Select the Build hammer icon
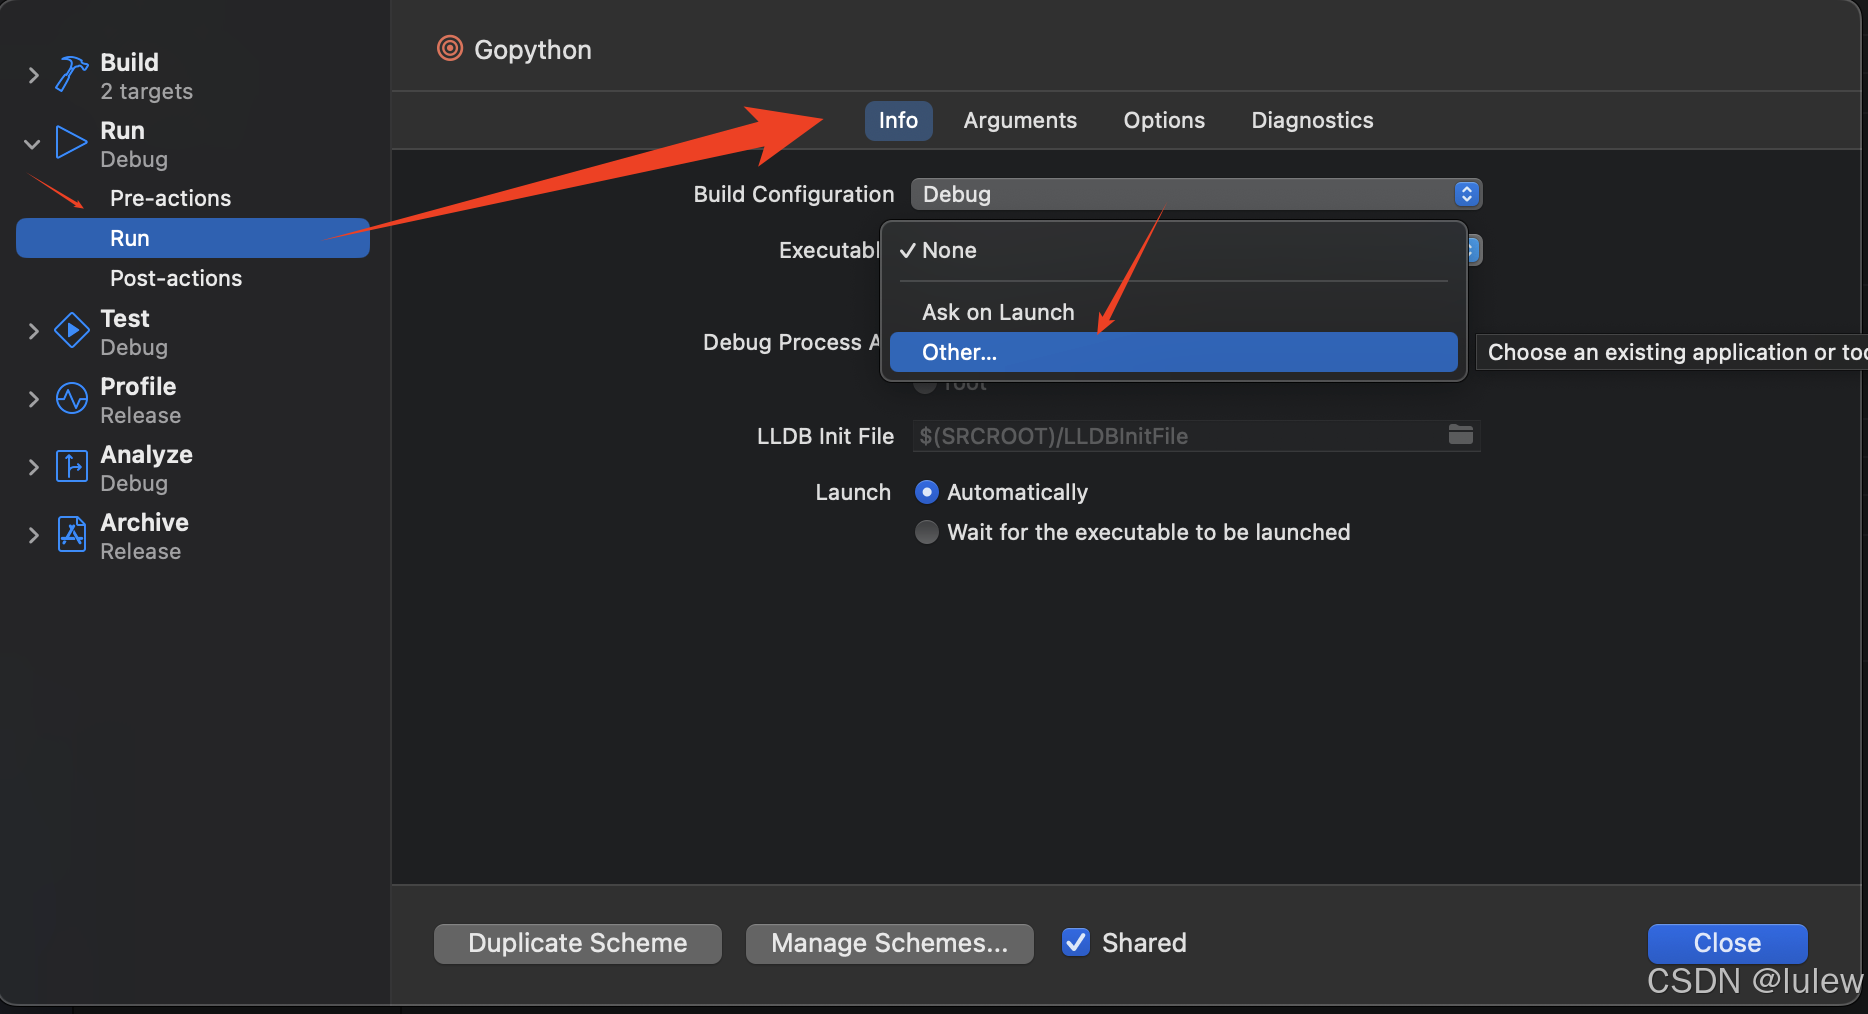 click(x=69, y=71)
